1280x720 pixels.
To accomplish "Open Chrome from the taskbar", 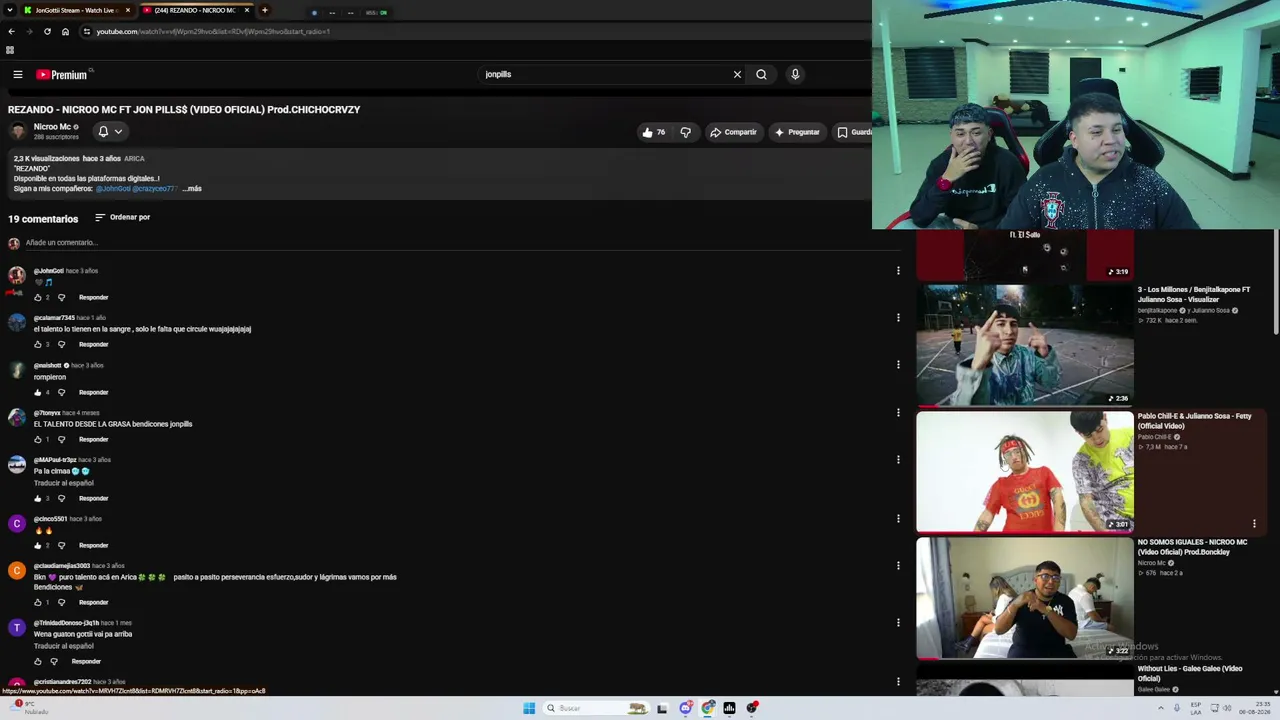I will (x=708, y=708).
